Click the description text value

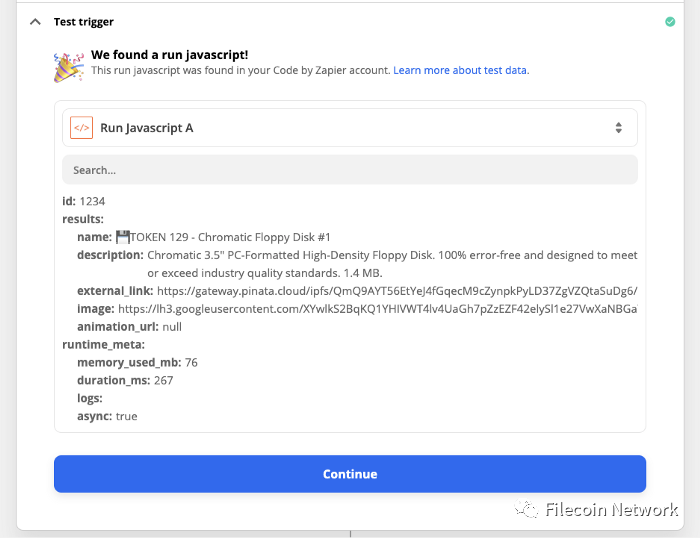[392, 264]
